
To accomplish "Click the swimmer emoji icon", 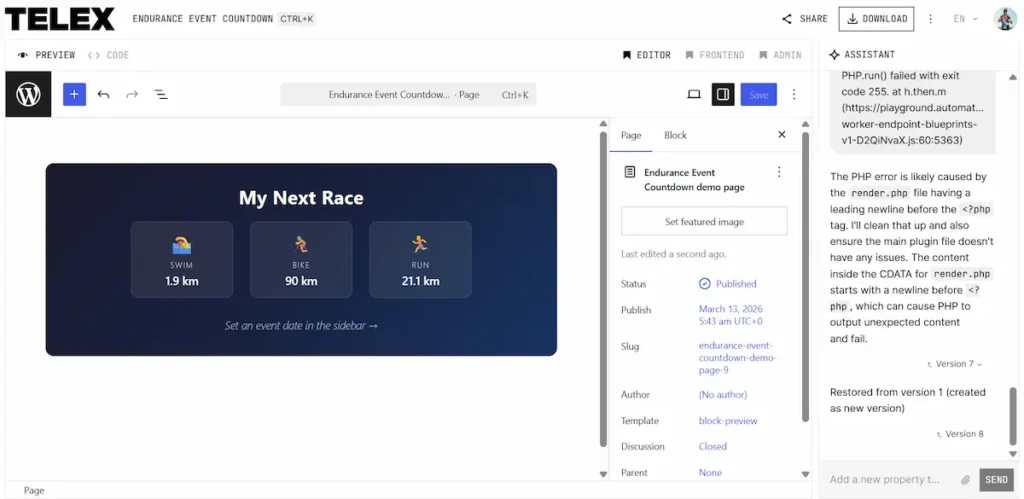I will point(182,245).
